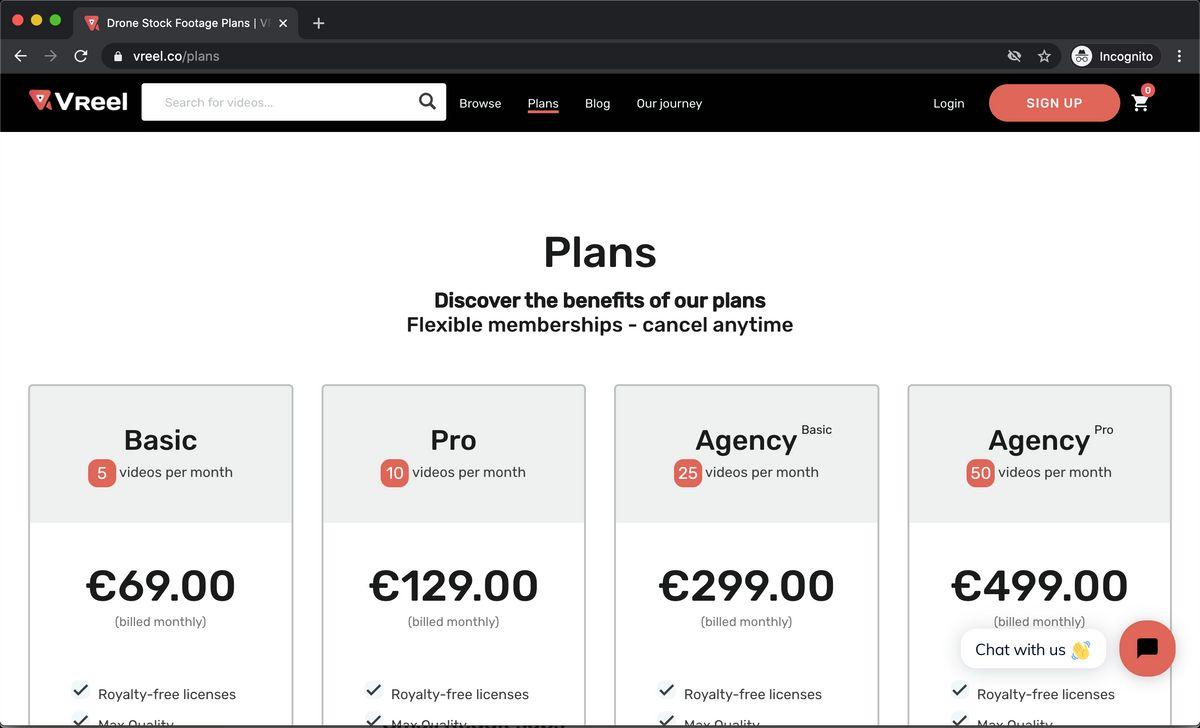Click the search magnifier icon

pyautogui.click(x=427, y=101)
